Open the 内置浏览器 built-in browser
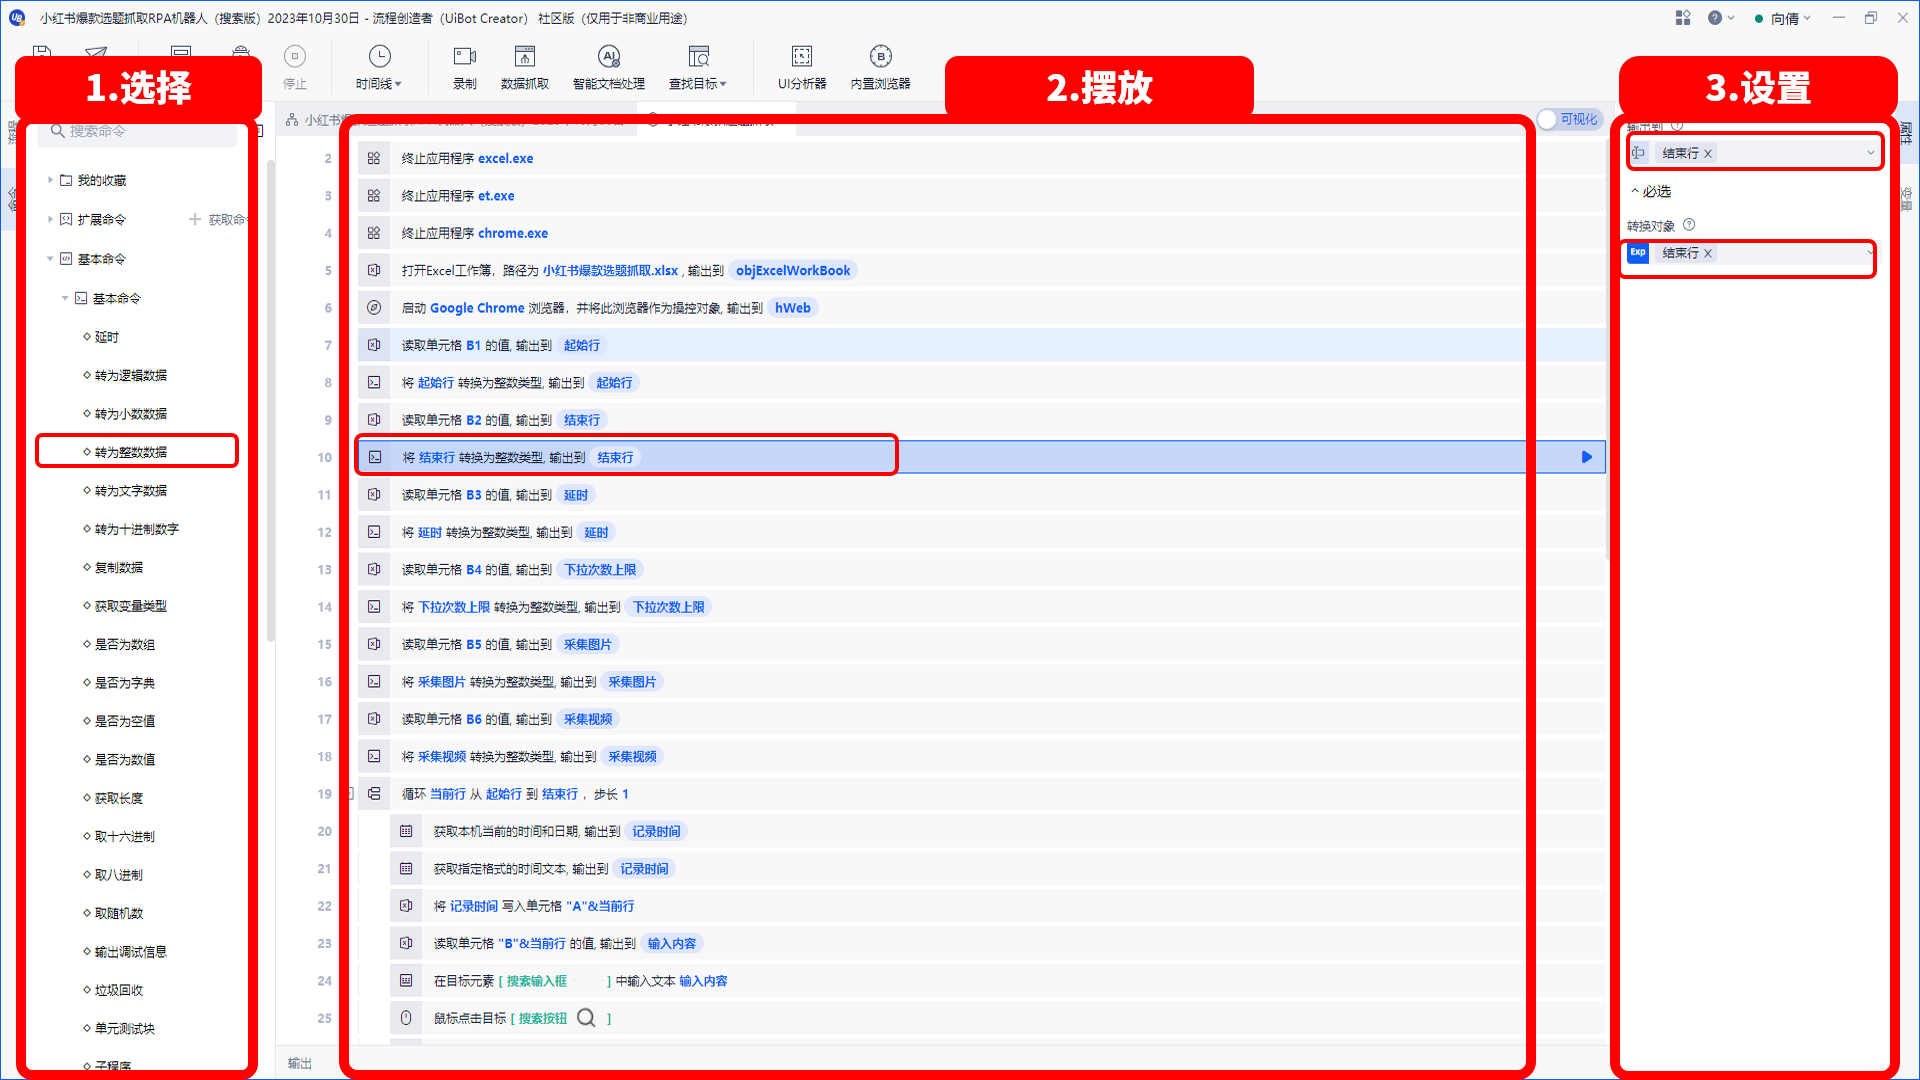The width and height of the screenshot is (1920, 1080). (x=881, y=68)
